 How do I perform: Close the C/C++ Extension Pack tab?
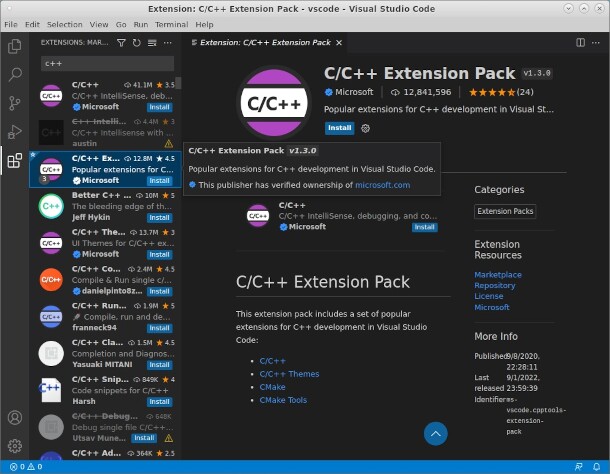click(339, 42)
